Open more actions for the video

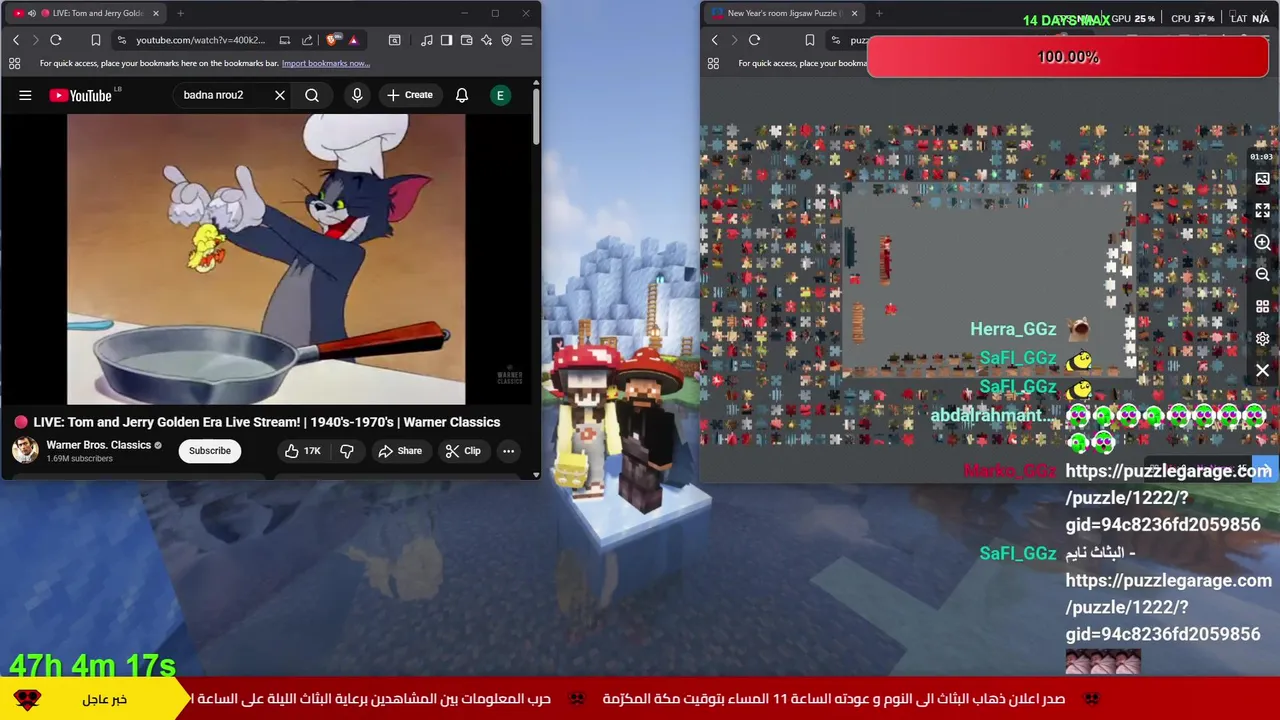pyautogui.click(x=508, y=451)
